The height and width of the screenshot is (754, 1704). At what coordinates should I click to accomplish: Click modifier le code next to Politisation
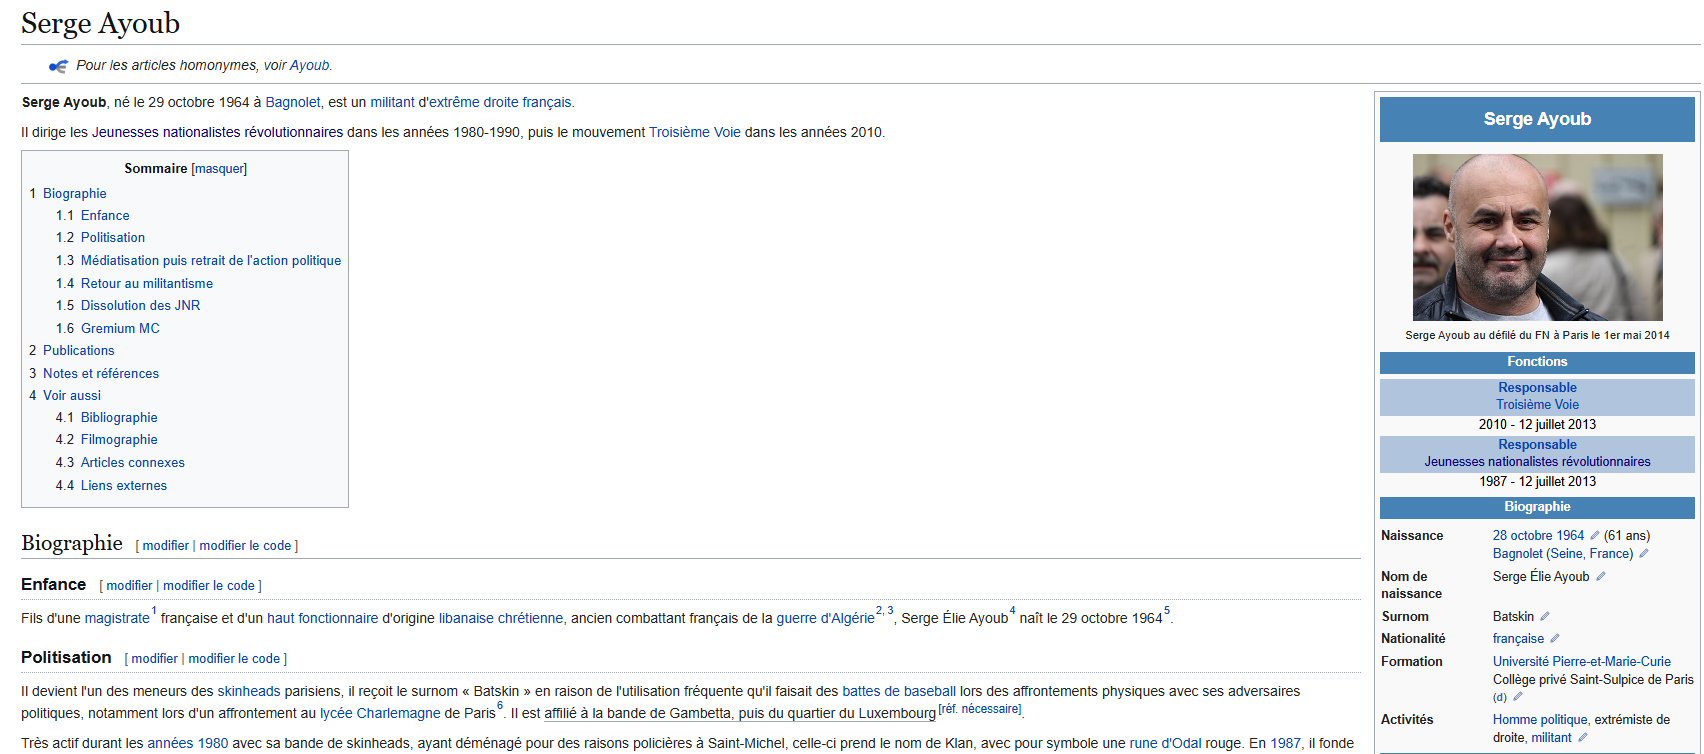(234, 659)
